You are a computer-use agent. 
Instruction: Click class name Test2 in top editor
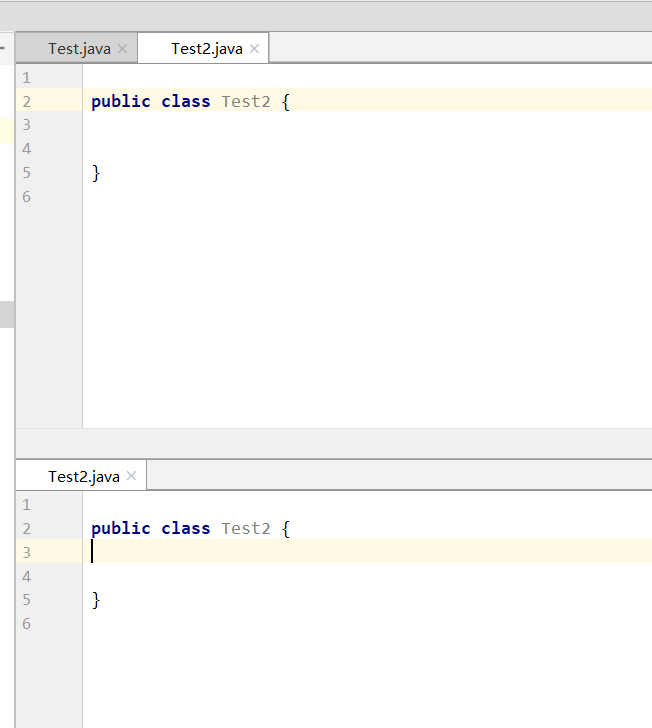click(x=246, y=101)
